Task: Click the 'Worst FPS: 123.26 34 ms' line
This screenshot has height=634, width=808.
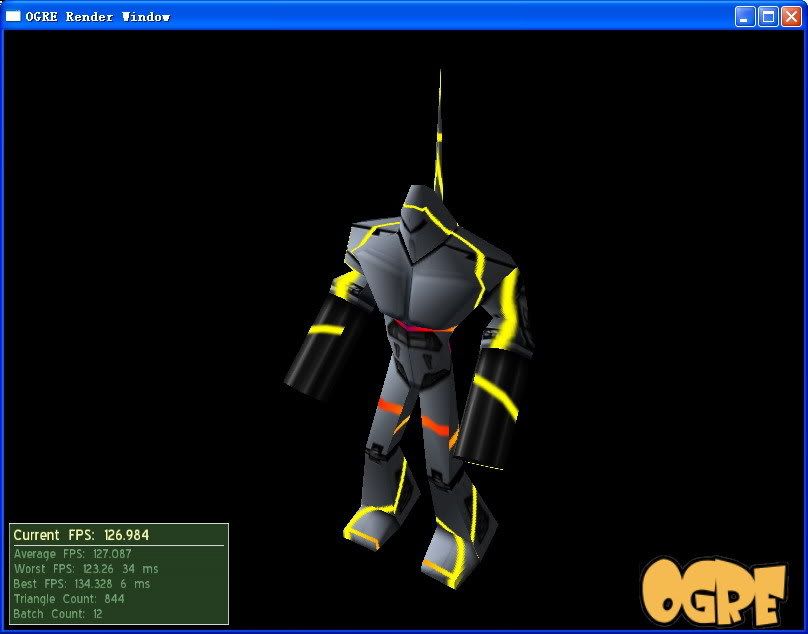Action: point(86,569)
